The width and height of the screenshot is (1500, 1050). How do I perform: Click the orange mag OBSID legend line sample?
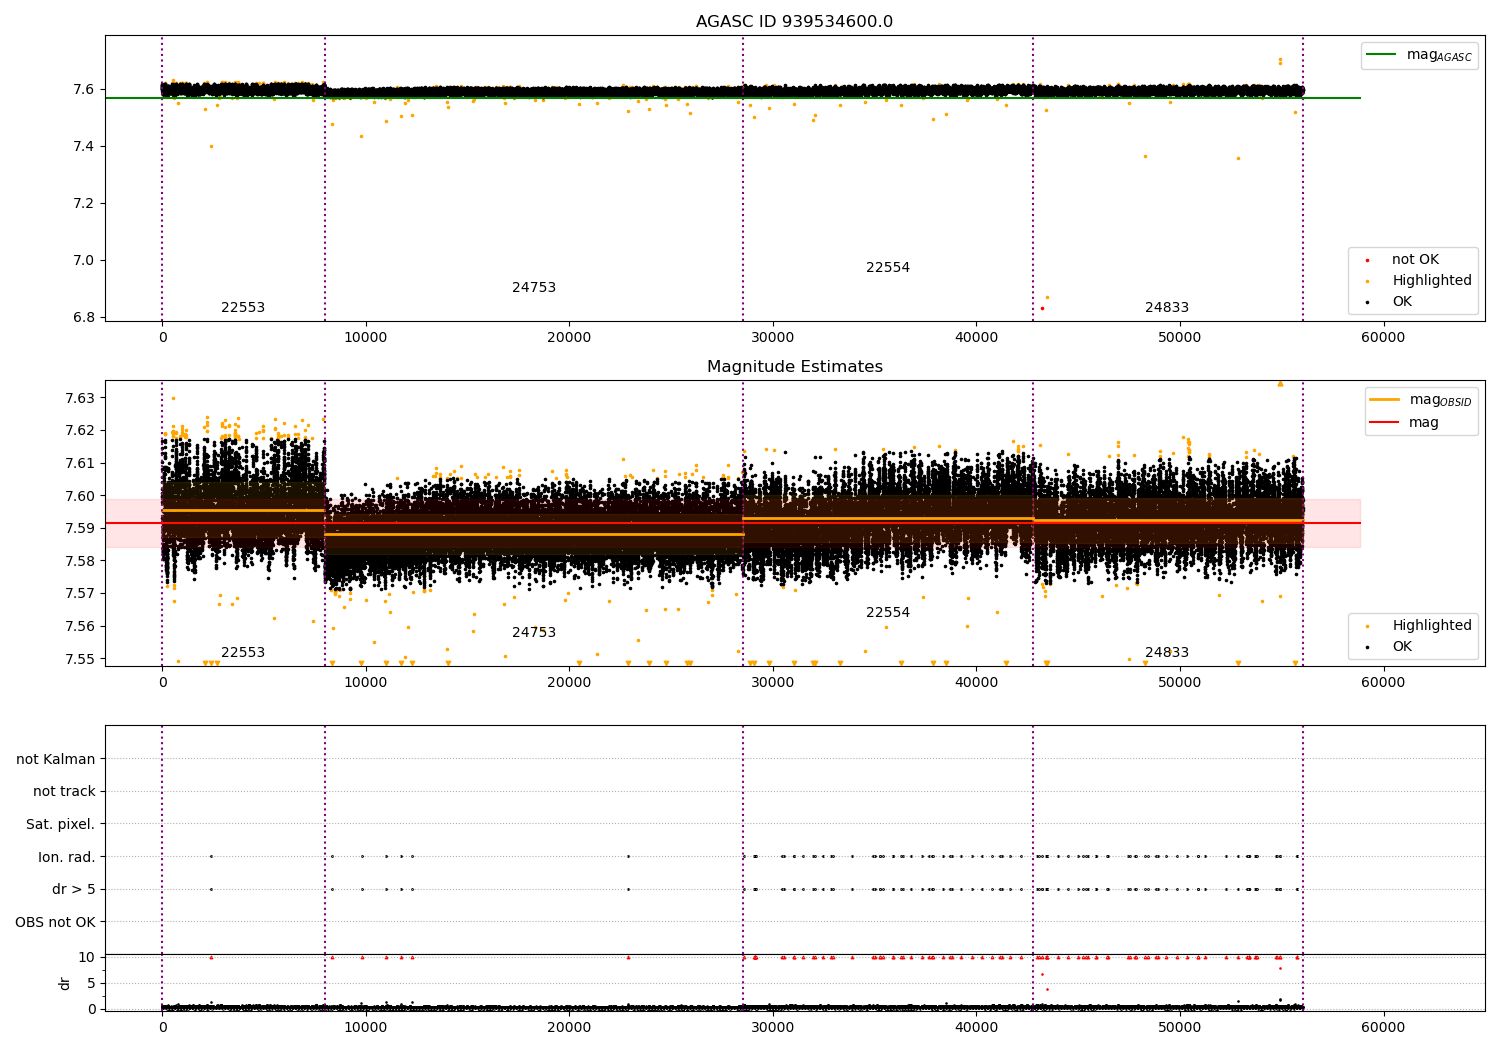click(1385, 400)
